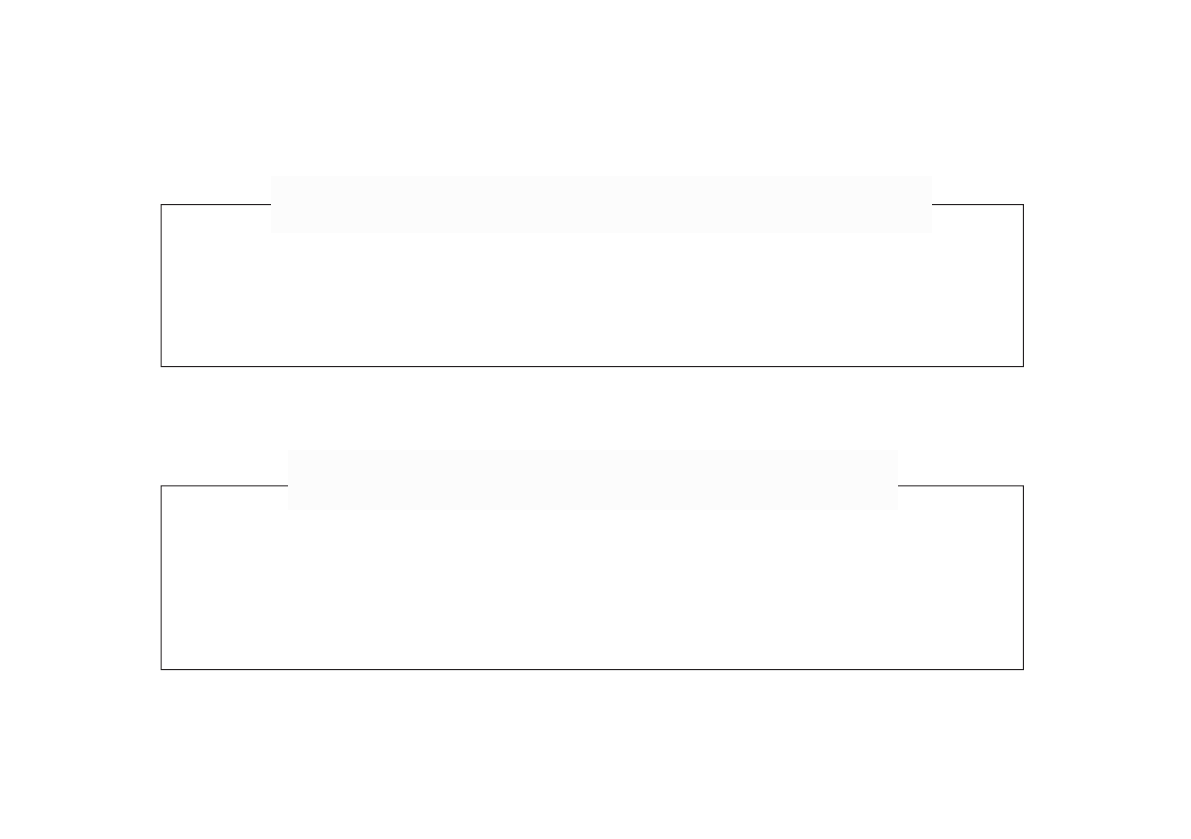
Task: Click the bottom border of the lower box
Action: pyautogui.click(x=592, y=669)
